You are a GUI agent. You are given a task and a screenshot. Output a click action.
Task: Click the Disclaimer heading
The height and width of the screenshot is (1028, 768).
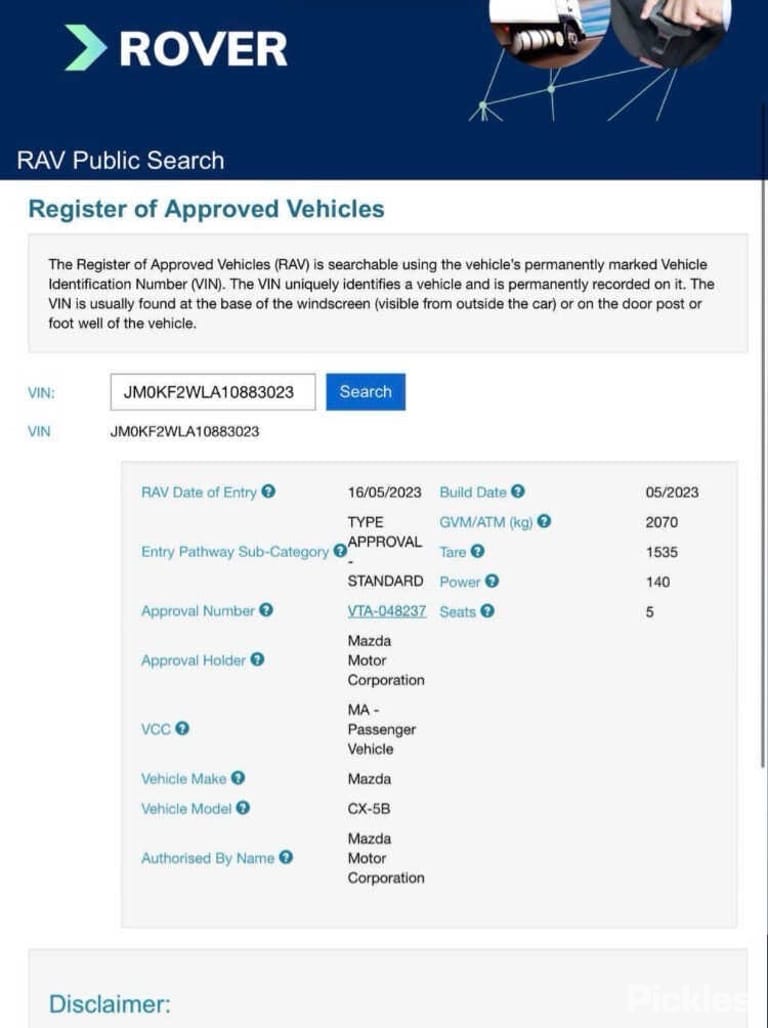pyautogui.click(x=110, y=1004)
